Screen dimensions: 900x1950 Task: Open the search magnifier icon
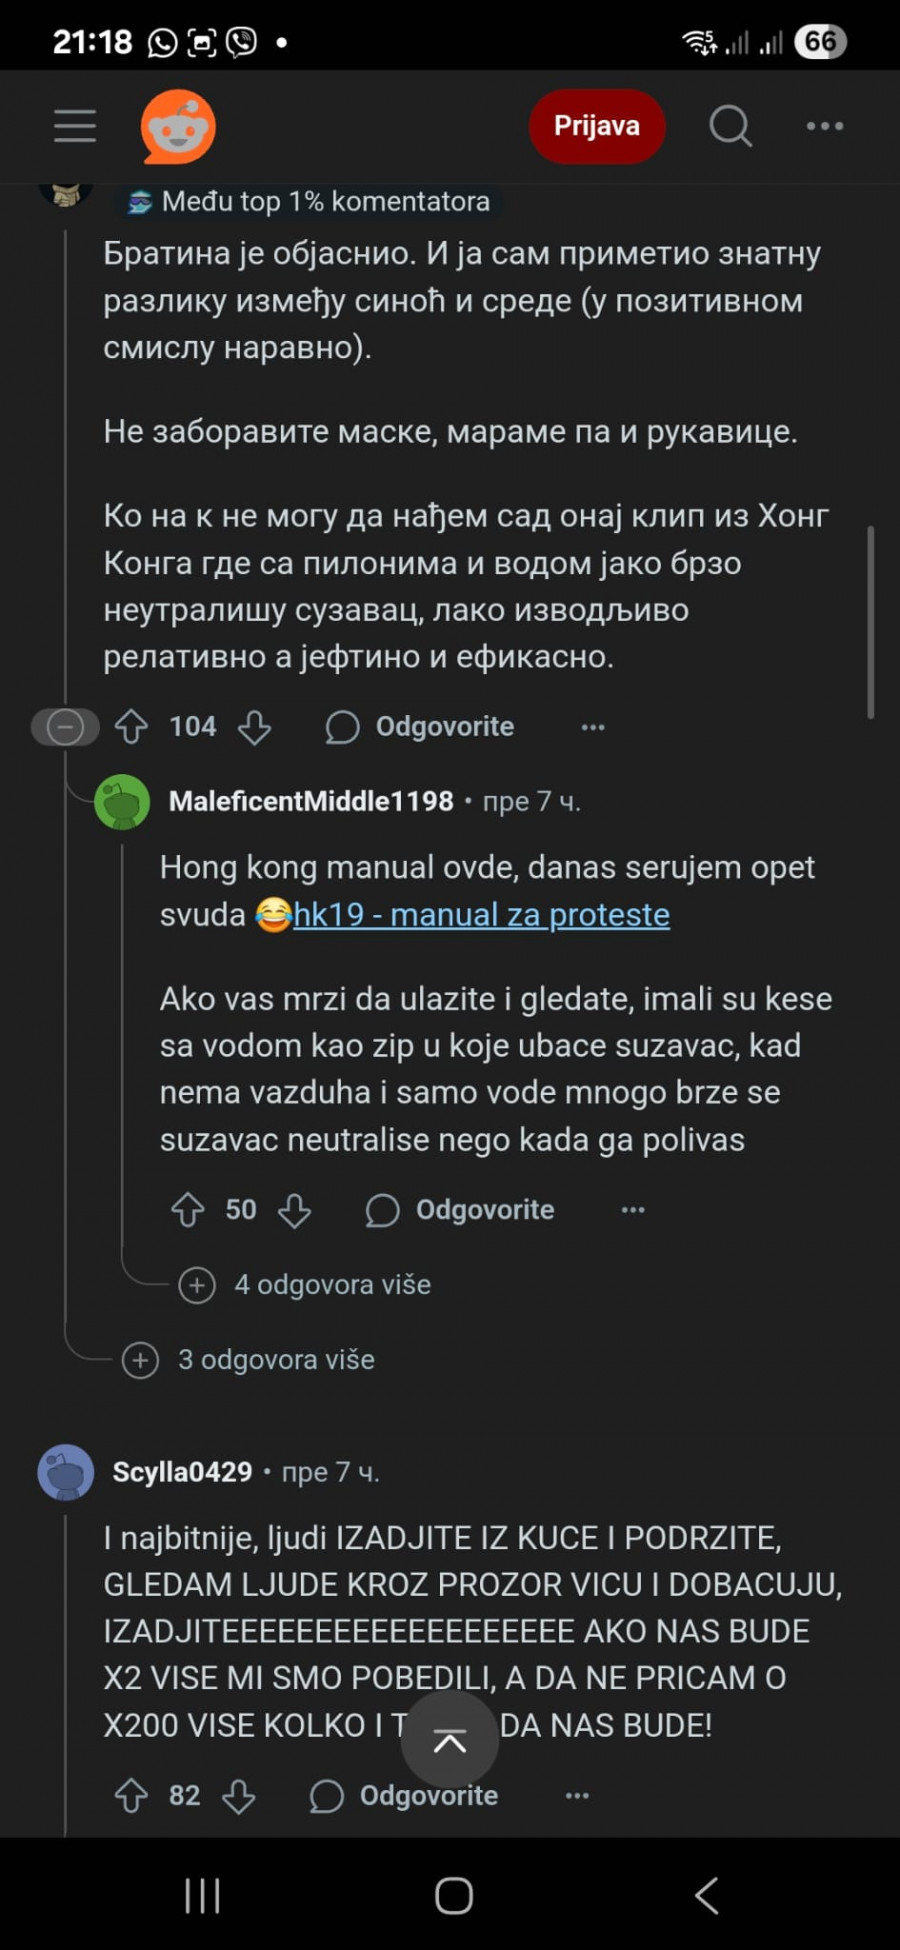[x=730, y=126]
